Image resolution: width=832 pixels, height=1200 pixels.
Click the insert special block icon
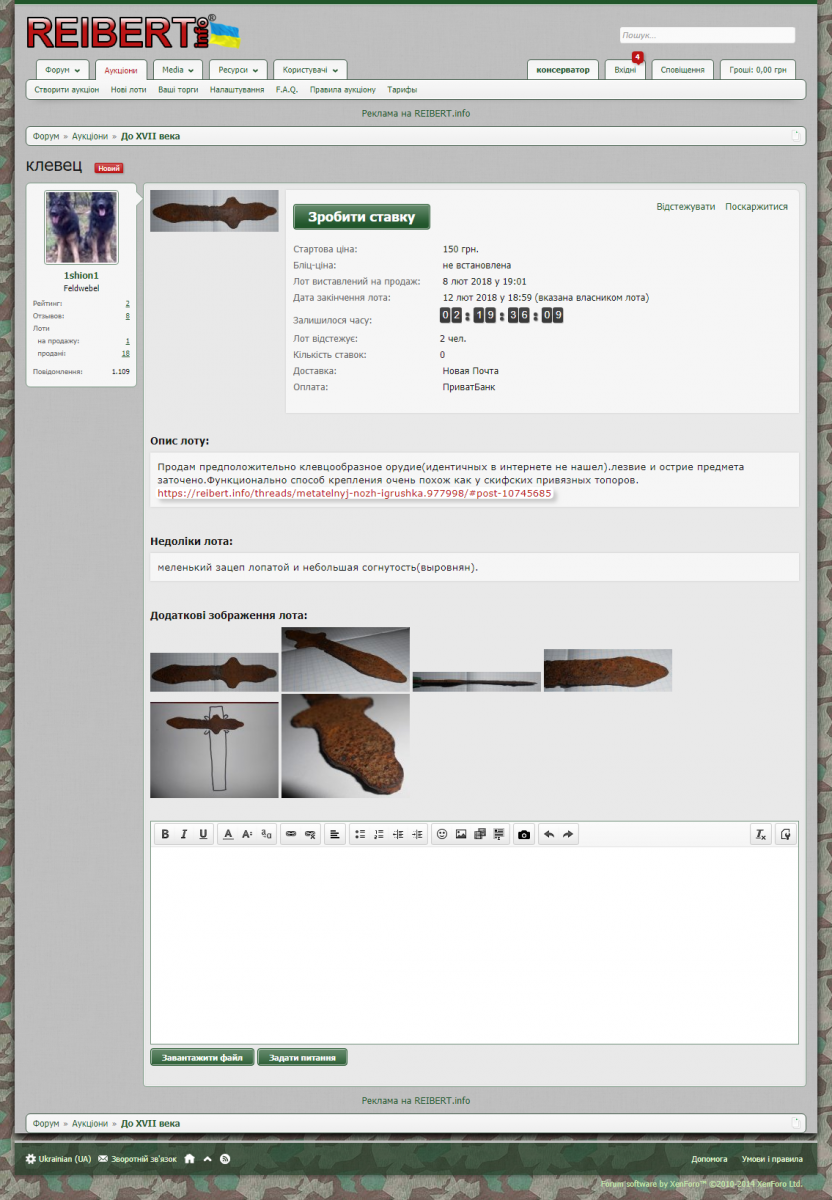499,834
